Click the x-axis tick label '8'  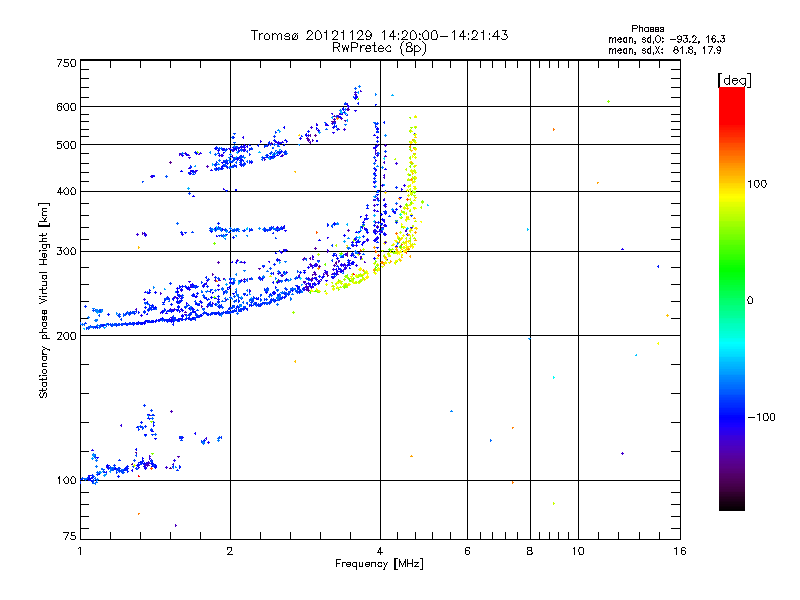530,551
